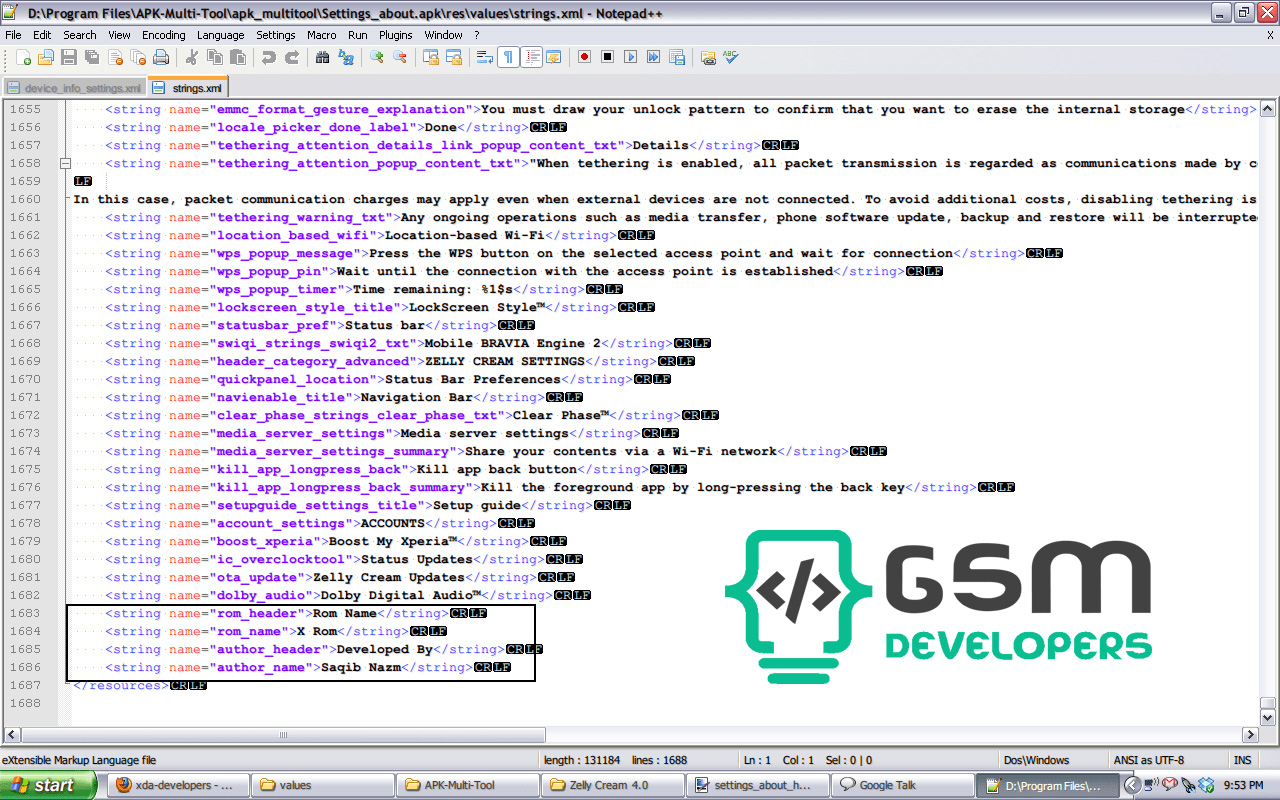This screenshot has width=1280, height=800.
Task: Toggle word wrap in the toolbar
Action: tap(485, 57)
